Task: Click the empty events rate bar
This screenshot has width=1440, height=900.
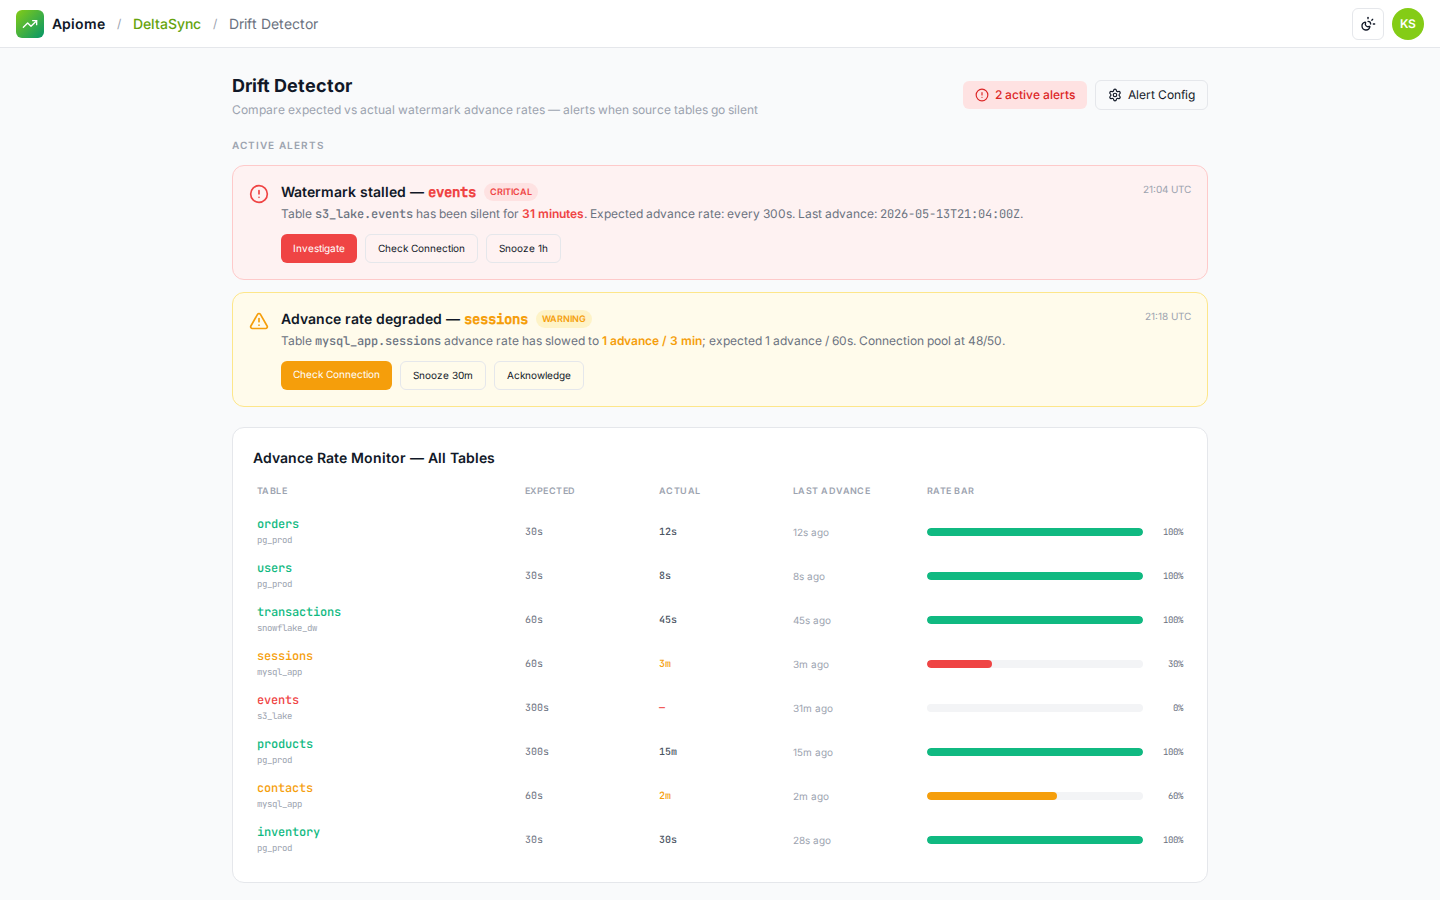Action: [x=1035, y=708]
